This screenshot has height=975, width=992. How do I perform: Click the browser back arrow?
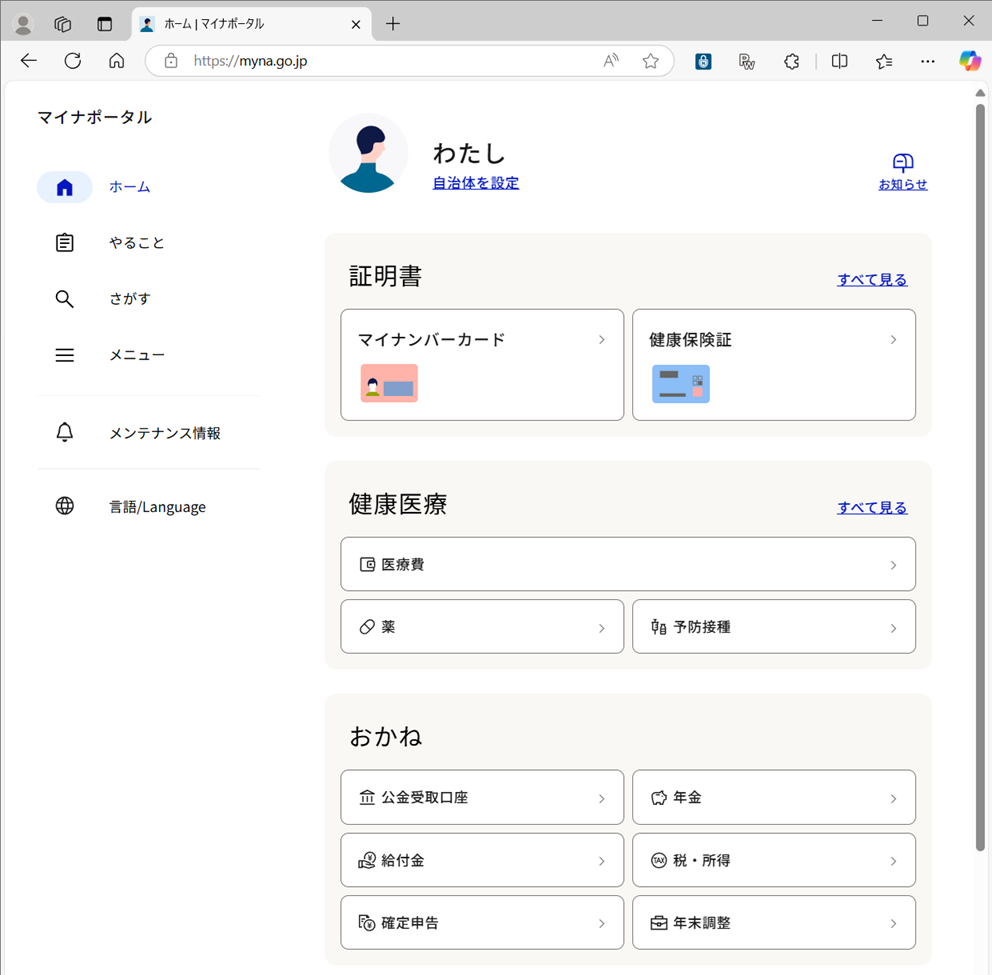point(29,61)
